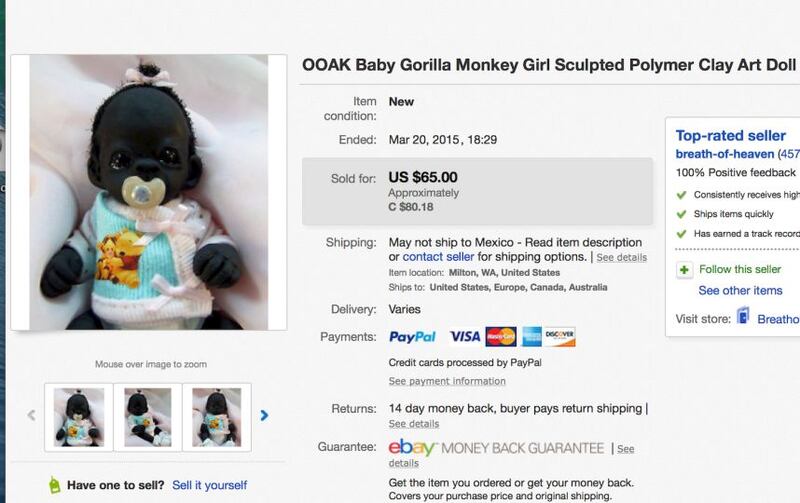
Task: Click the Discover card icon
Action: tap(560, 337)
